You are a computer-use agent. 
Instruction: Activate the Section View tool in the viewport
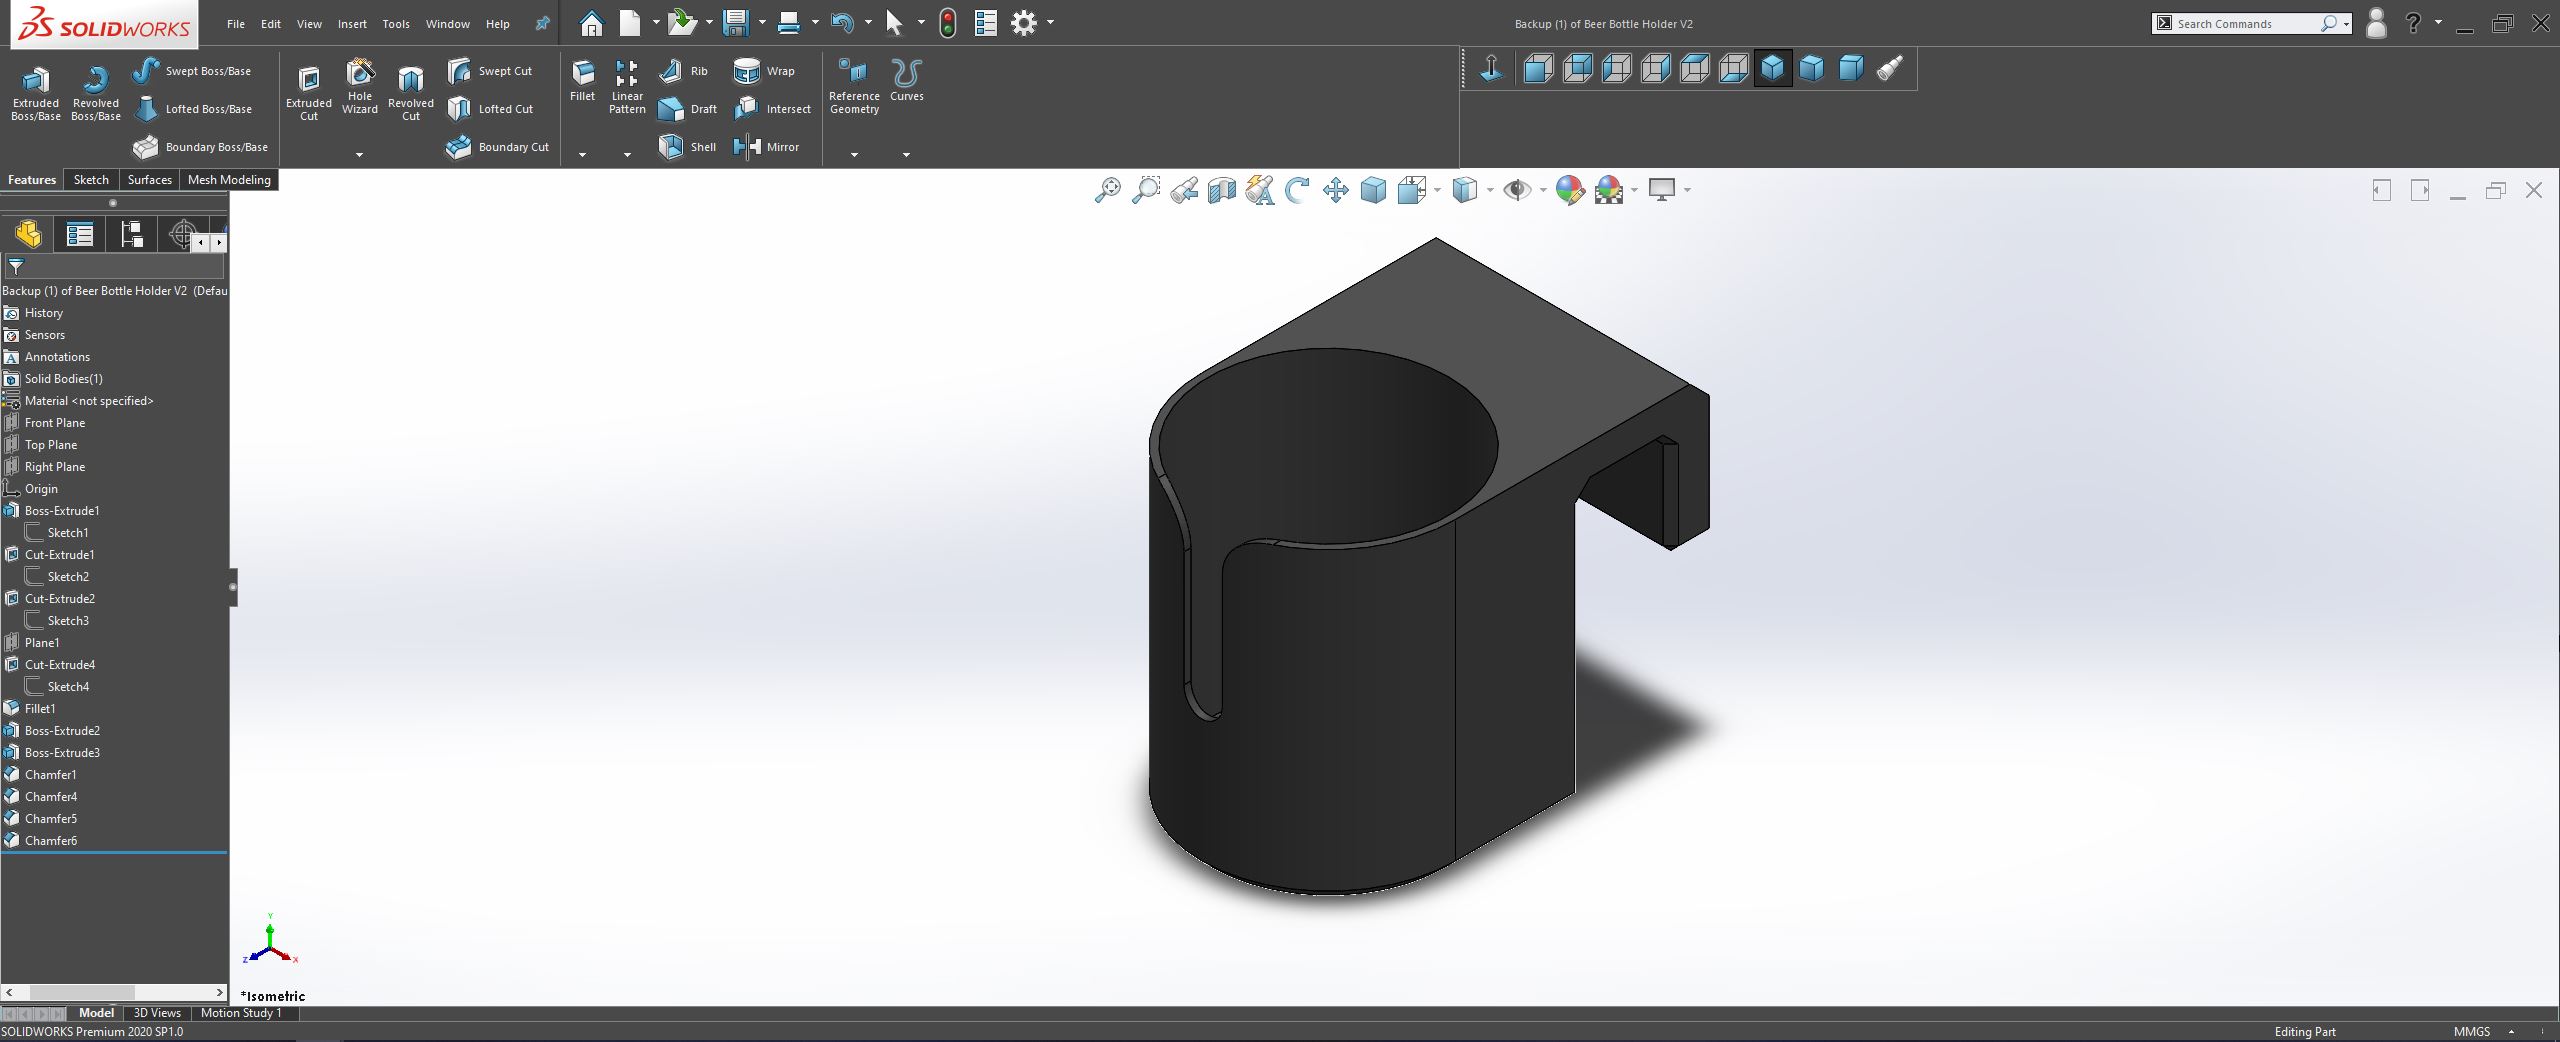[x=1221, y=190]
